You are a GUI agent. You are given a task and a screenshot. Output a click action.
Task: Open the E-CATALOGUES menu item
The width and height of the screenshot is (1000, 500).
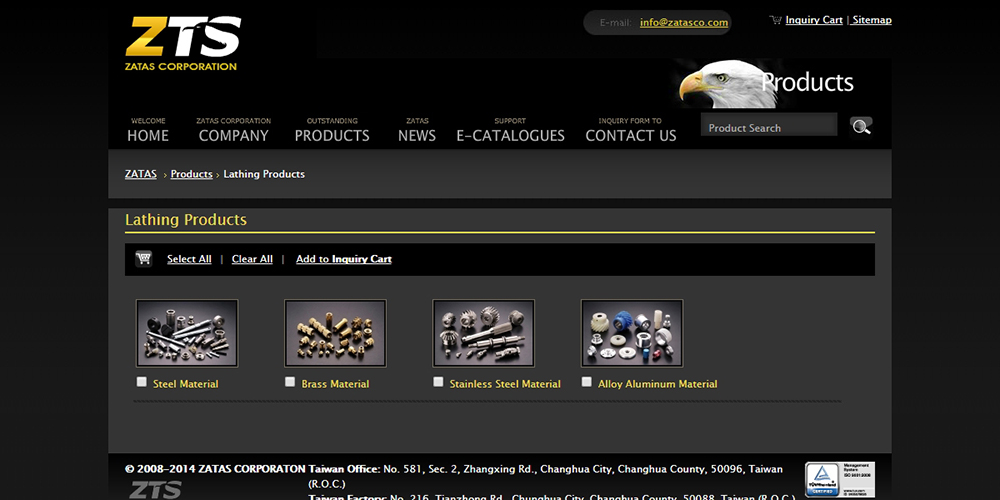point(510,130)
